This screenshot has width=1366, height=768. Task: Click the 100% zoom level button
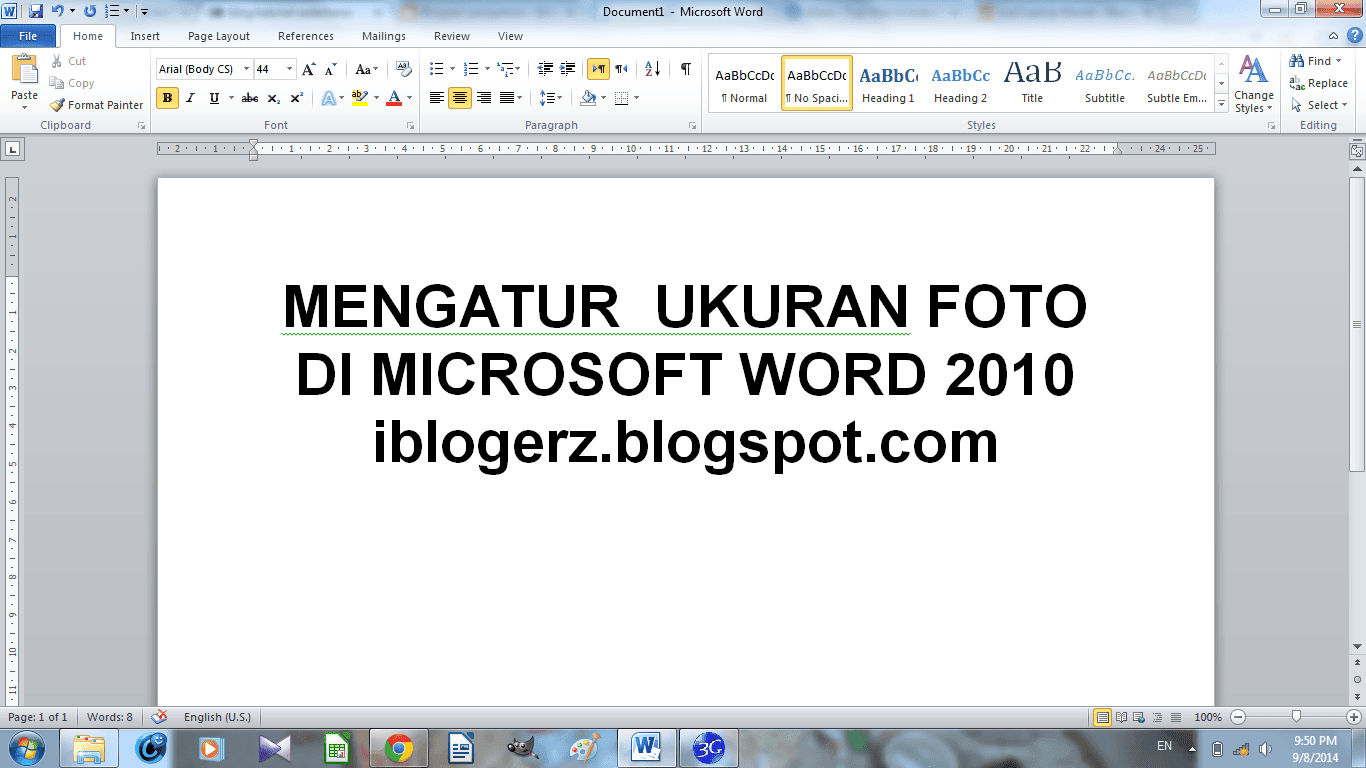(1208, 717)
